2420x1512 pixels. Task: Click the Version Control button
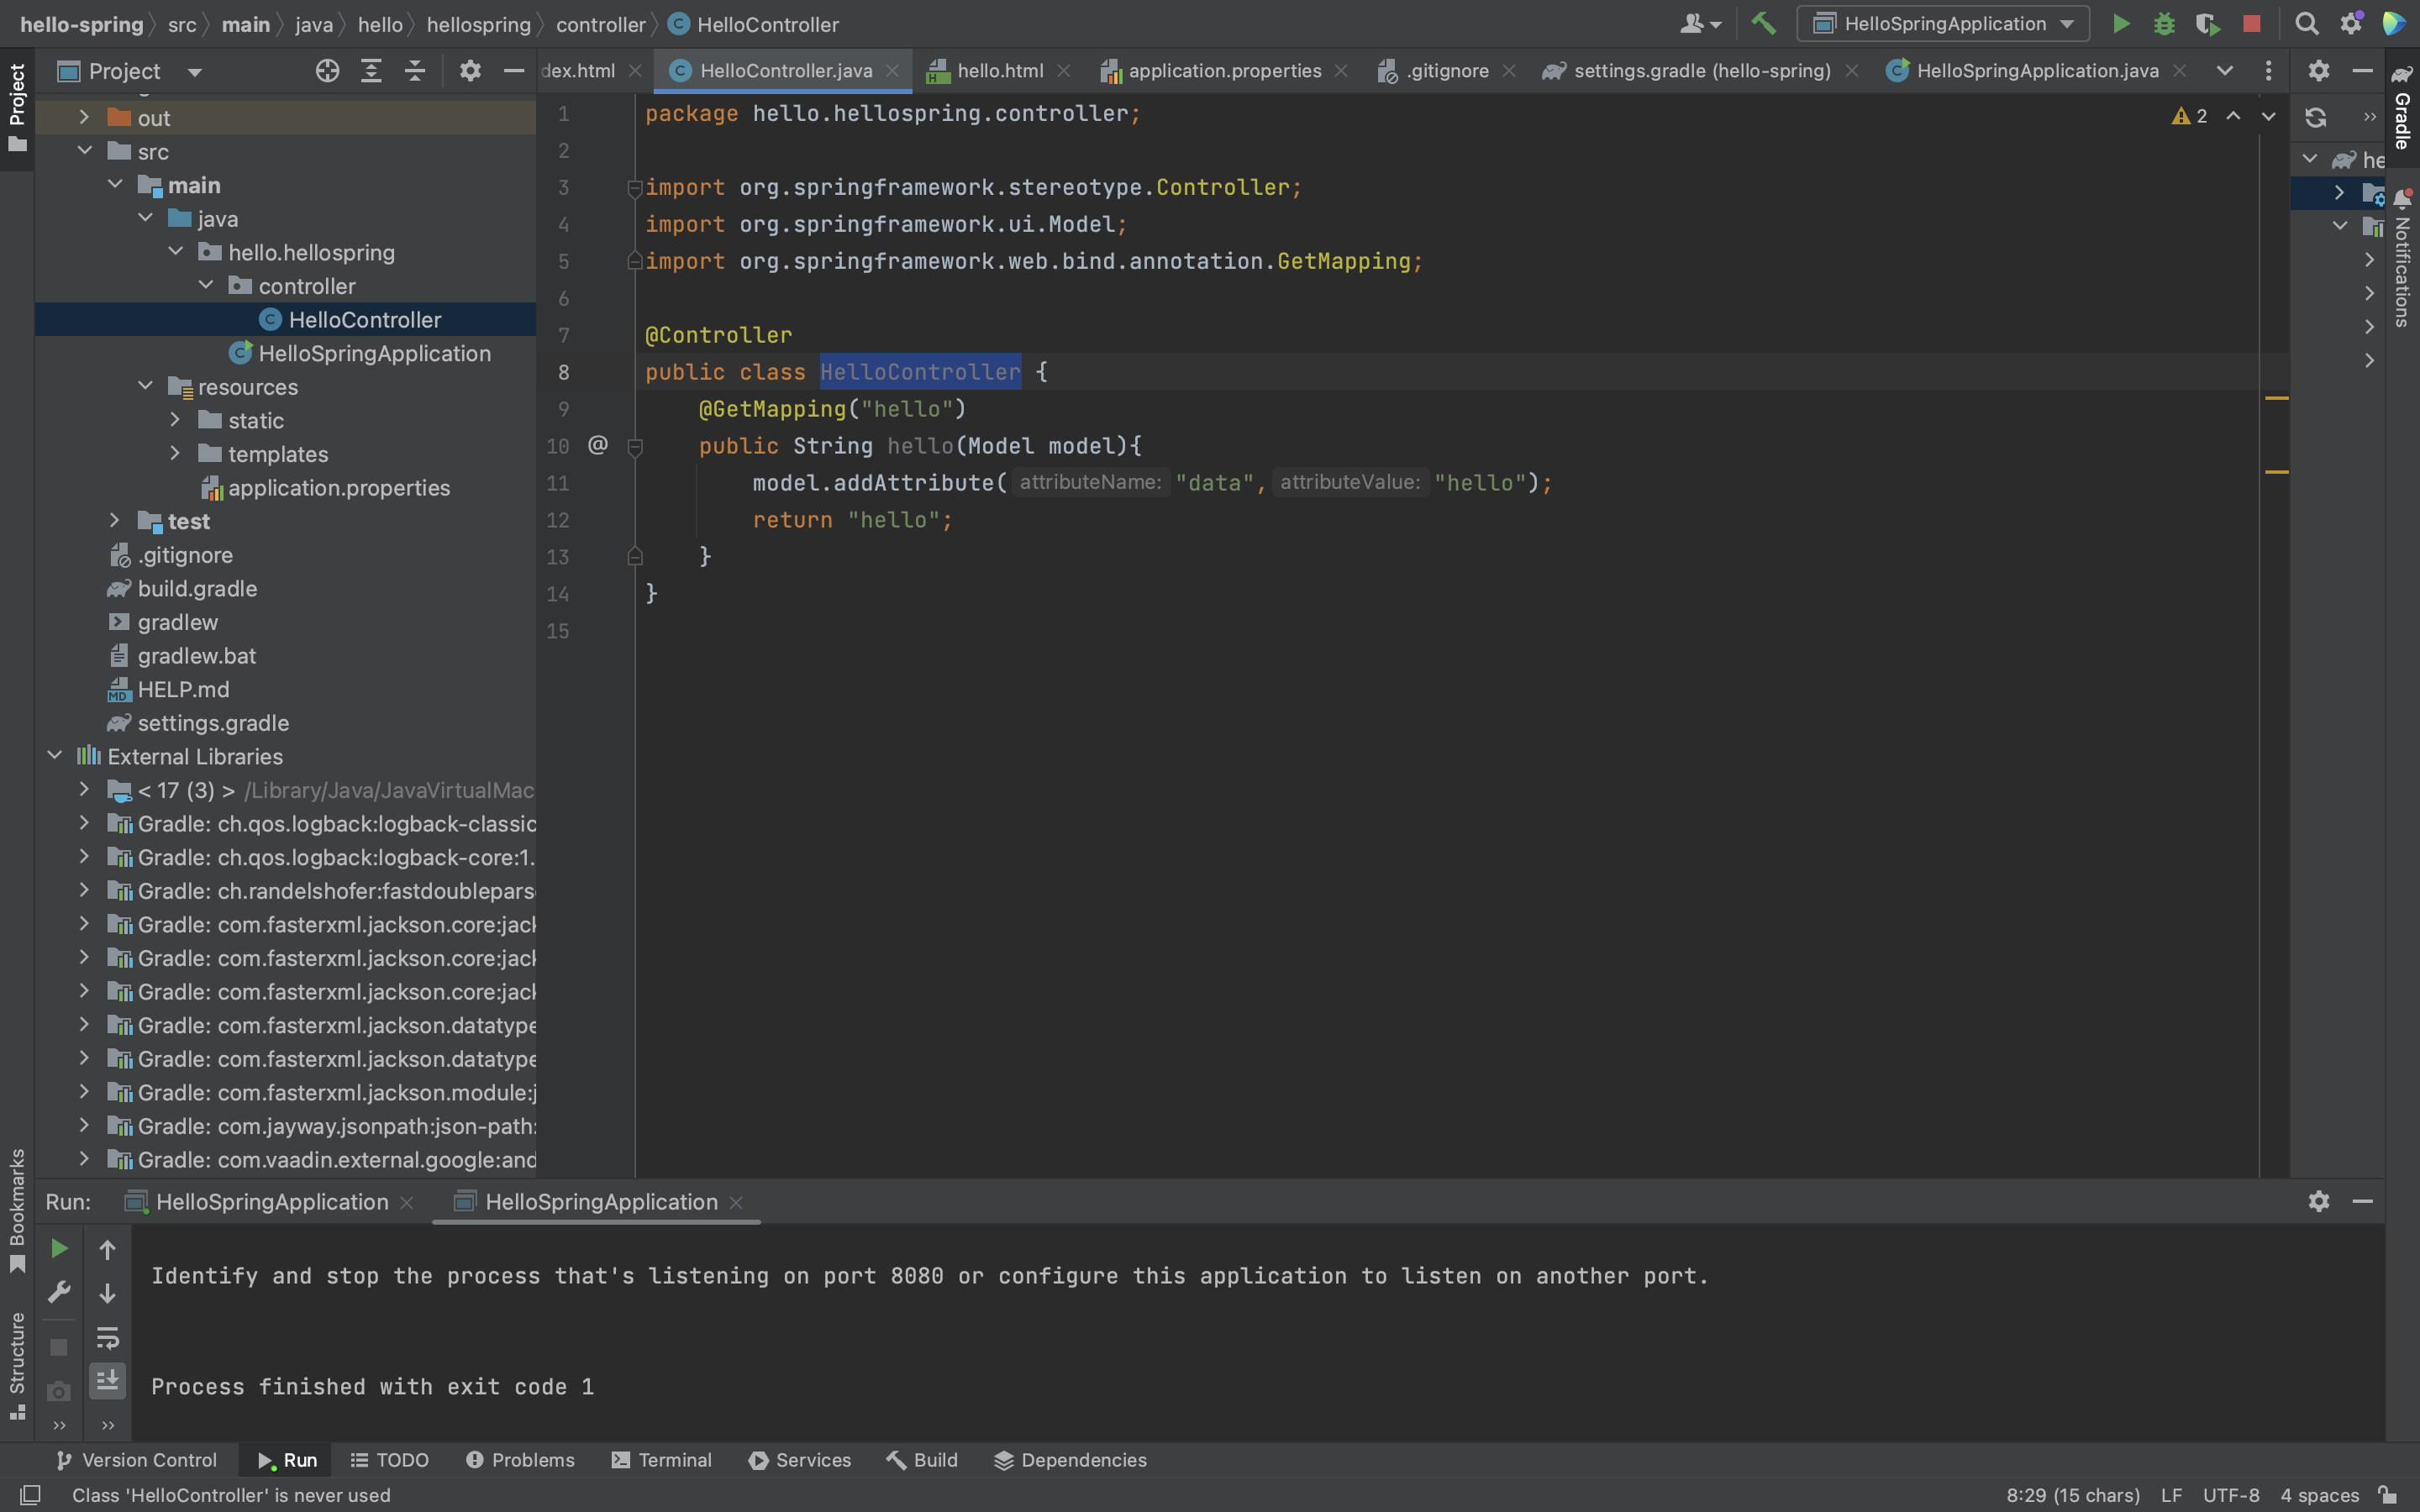click(136, 1460)
